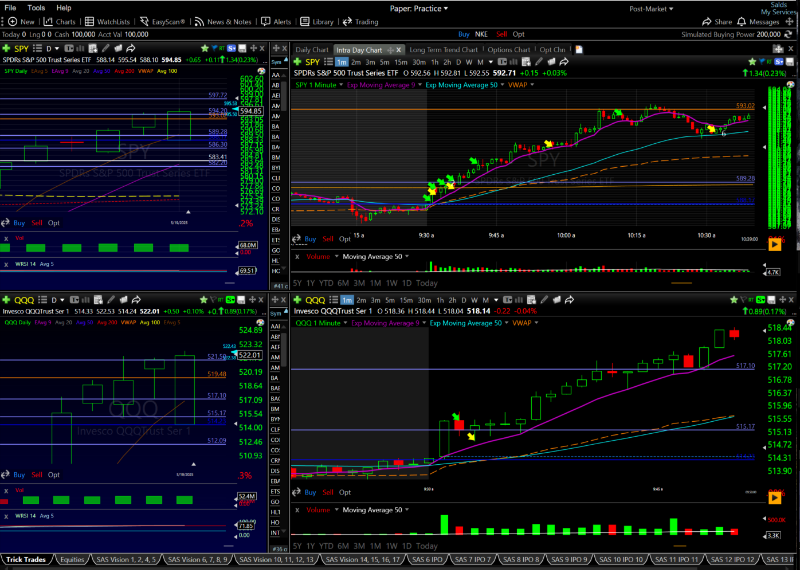Click Opt link in the top order bar
The height and width of the screenshot is (570, 800).
[518, 34]
